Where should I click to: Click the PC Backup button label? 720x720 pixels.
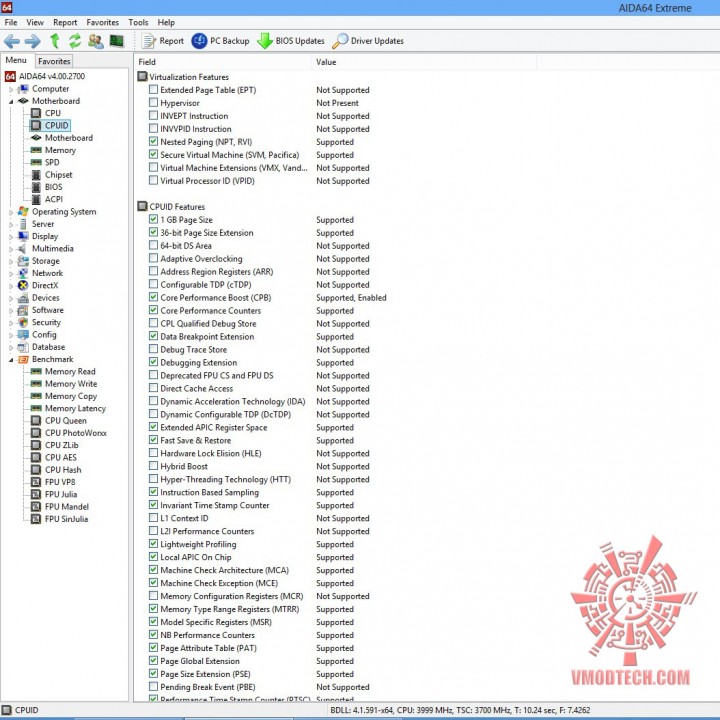coord(230,41)
